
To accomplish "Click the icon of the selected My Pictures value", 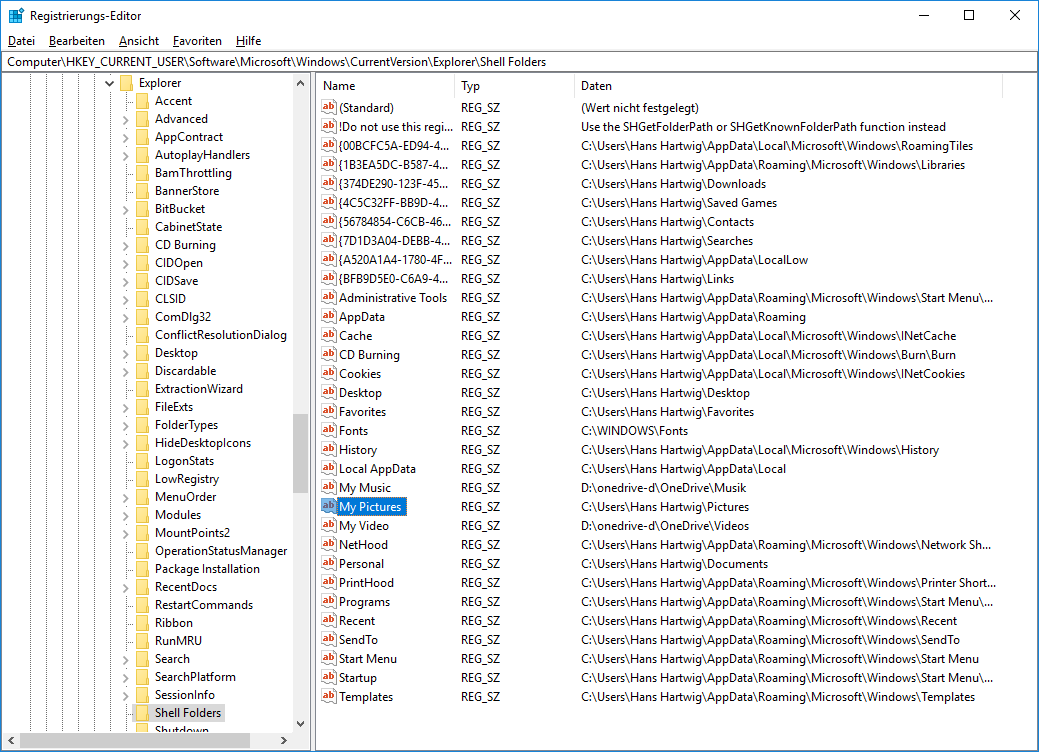I will (x=329, y=506).
